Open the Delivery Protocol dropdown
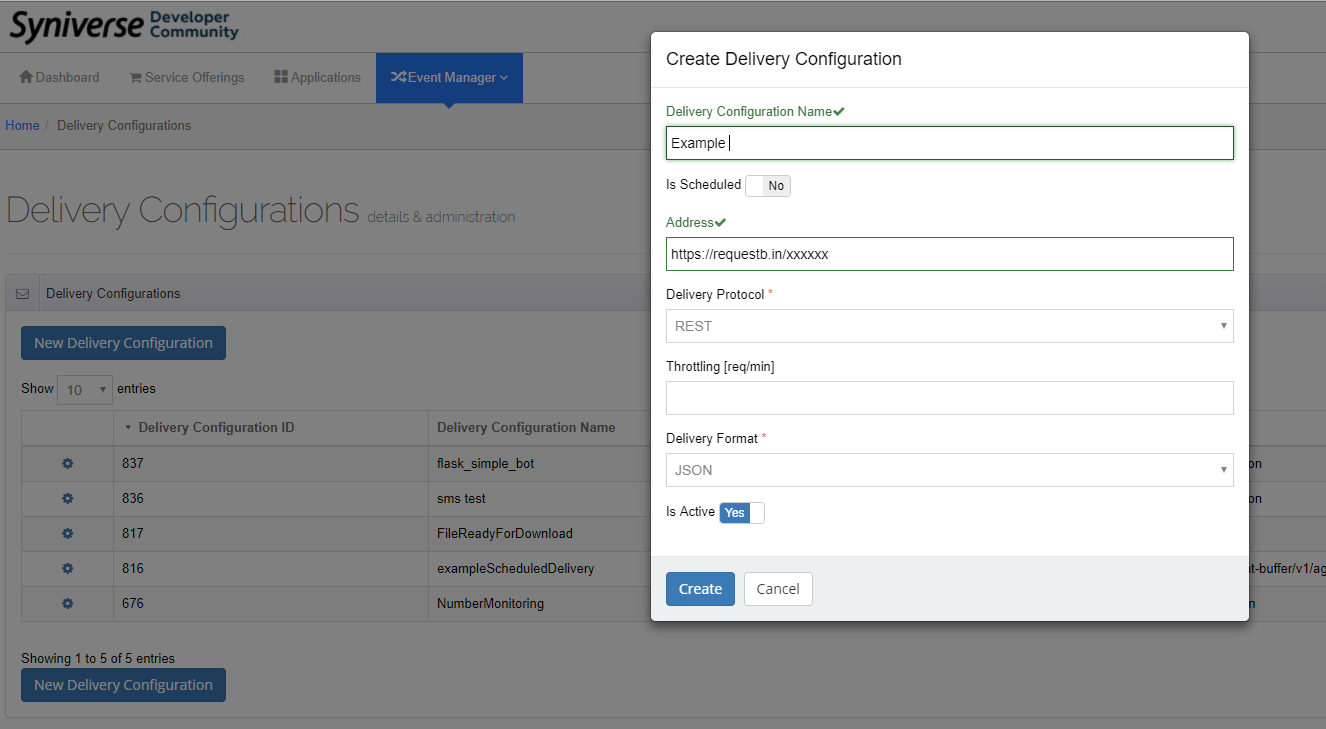The width and height of the screenshot is (1326, 729). point(949,326)
